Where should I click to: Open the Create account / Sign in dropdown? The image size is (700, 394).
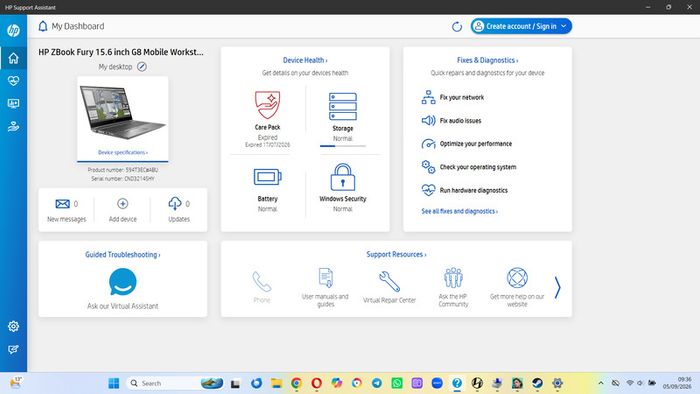pos(521,26)
